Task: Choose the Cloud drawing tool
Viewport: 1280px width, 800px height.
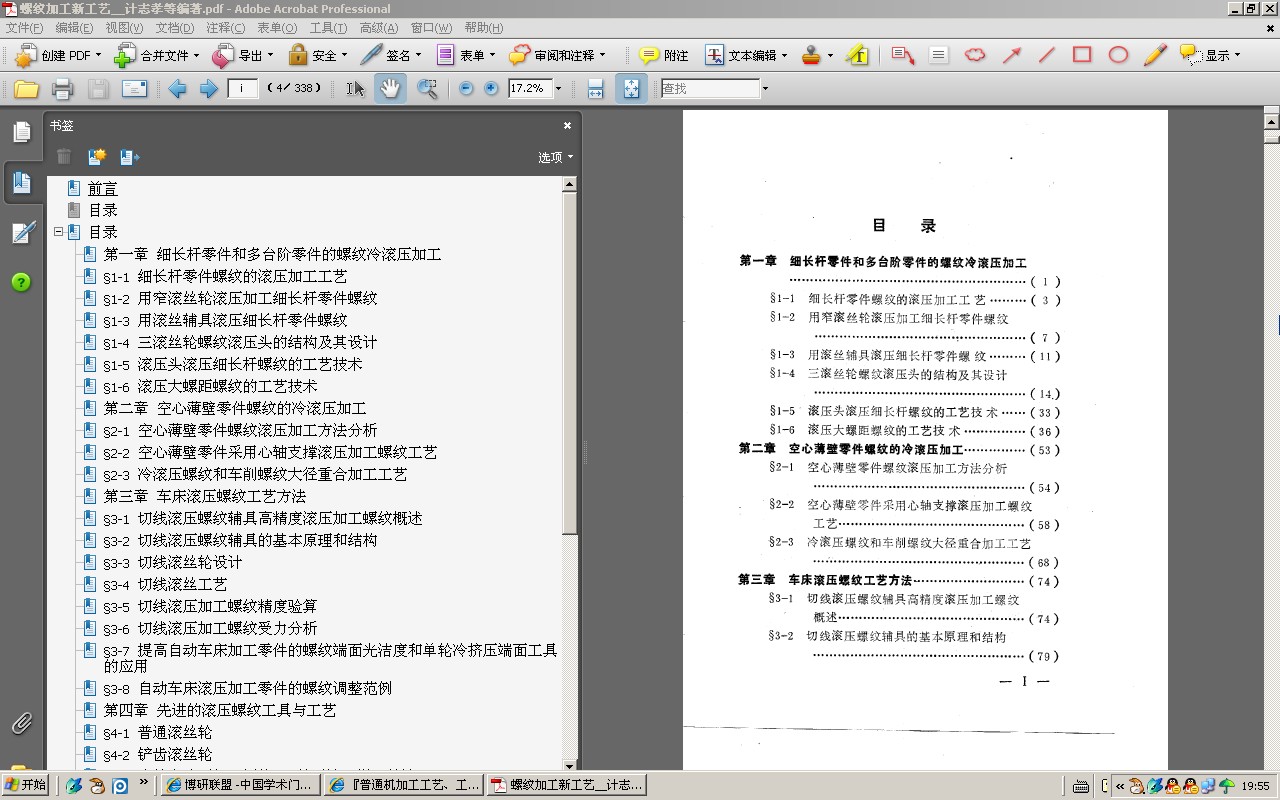Action: pyautogui.click(x=975, y=55)
